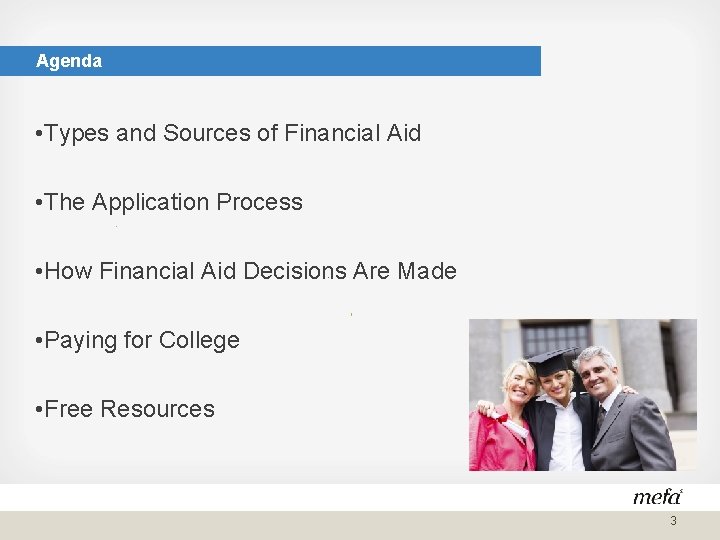Screen dimensions: 720x540
Task: Select the beige footer band
Action: [360, 525]
